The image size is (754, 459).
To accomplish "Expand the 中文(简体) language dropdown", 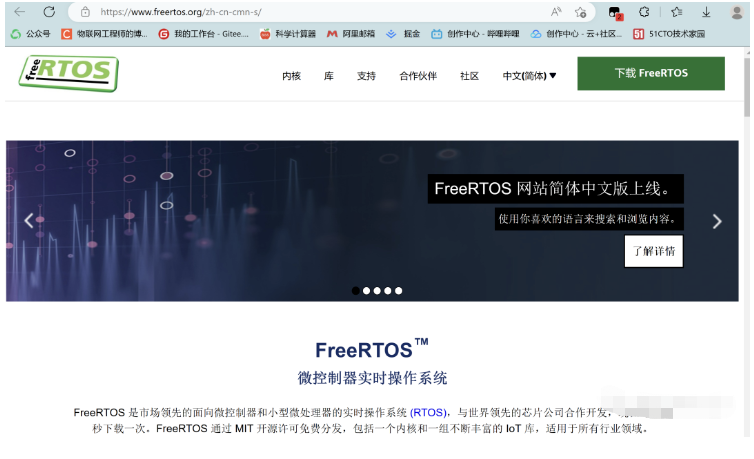I will pyautogui.click(x=529, y=76).
